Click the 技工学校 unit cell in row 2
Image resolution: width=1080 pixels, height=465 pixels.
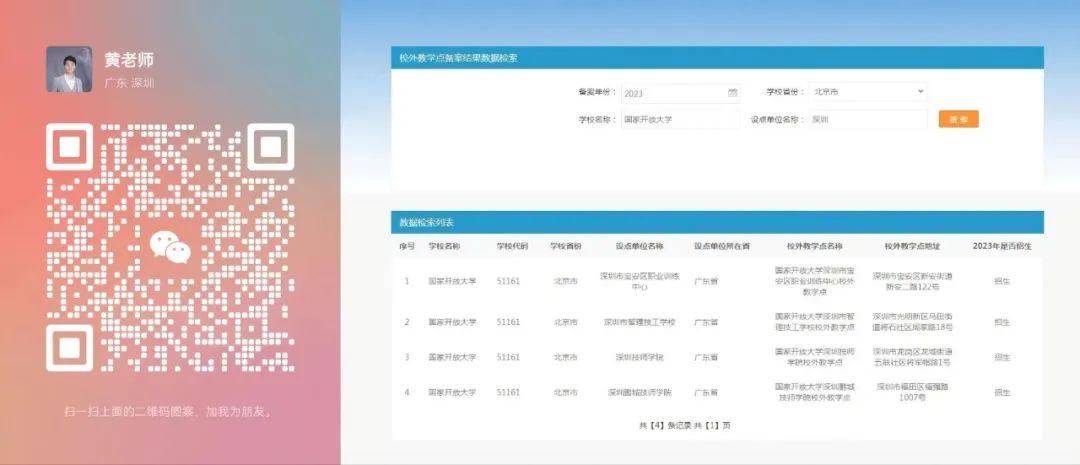point(639,322)
